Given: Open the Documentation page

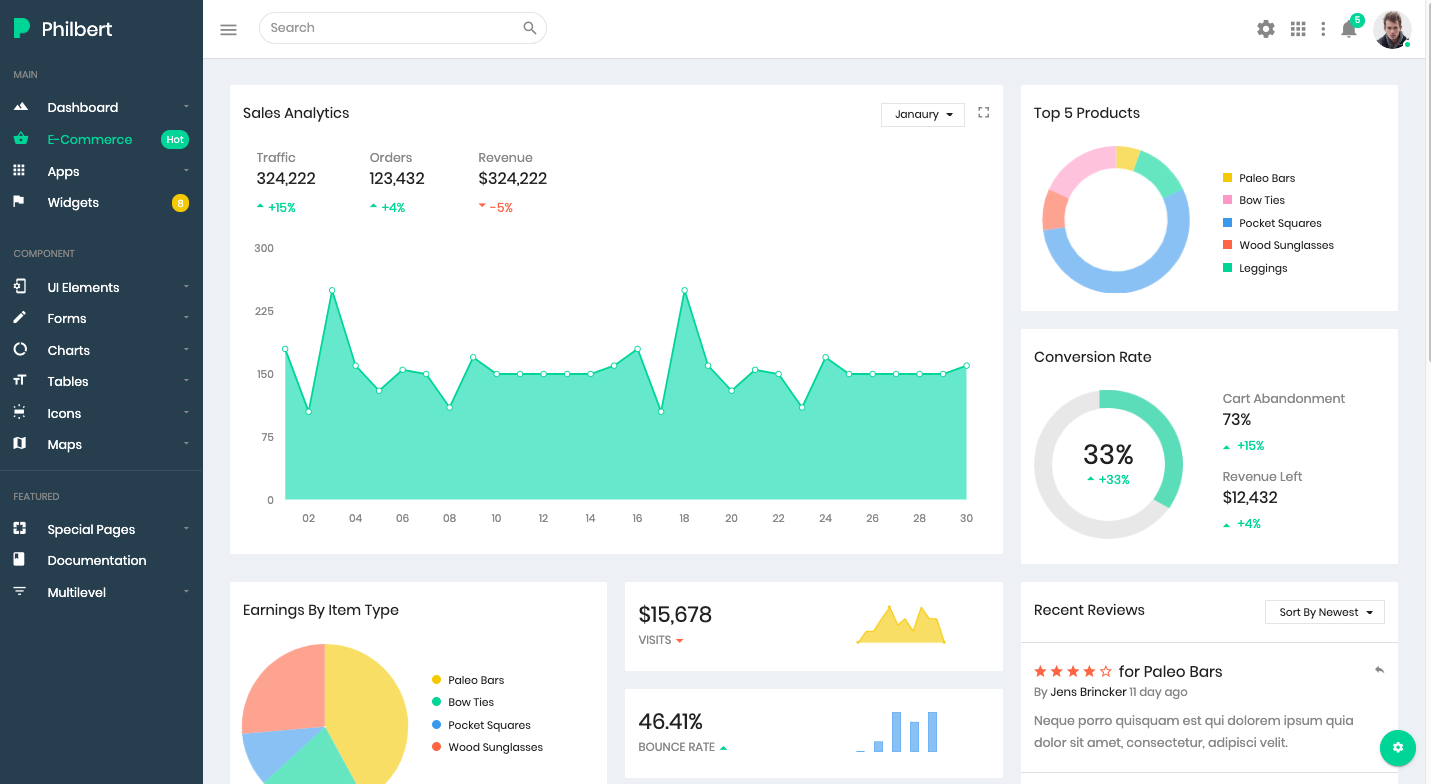Looking at the screenshot, I should [98, 560].
